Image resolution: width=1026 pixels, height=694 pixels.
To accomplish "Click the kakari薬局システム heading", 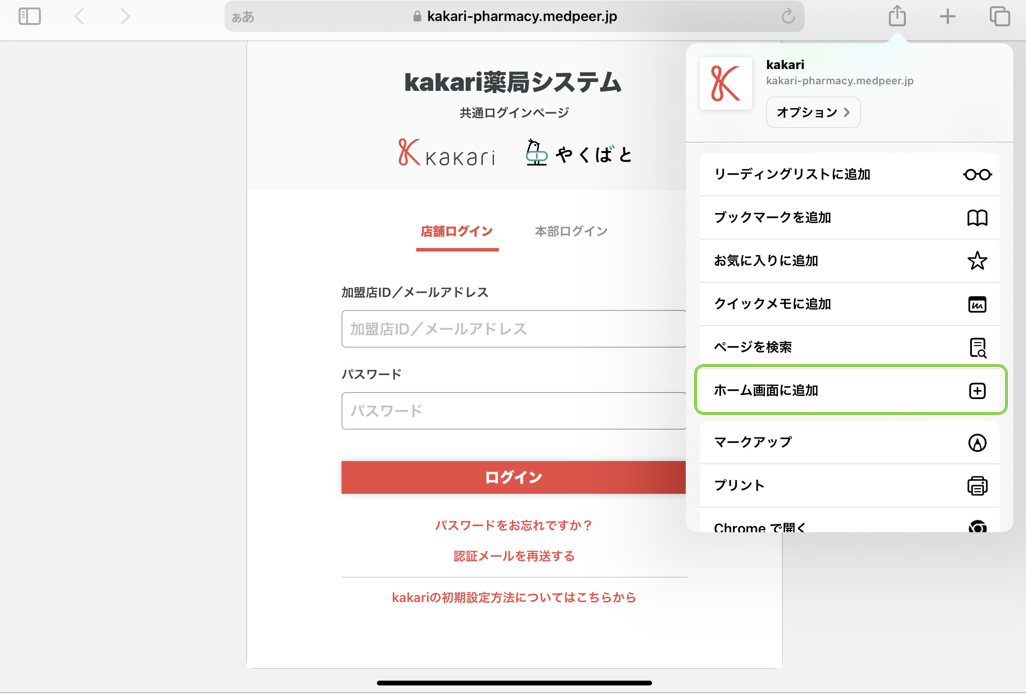I will tap(513, 82).
